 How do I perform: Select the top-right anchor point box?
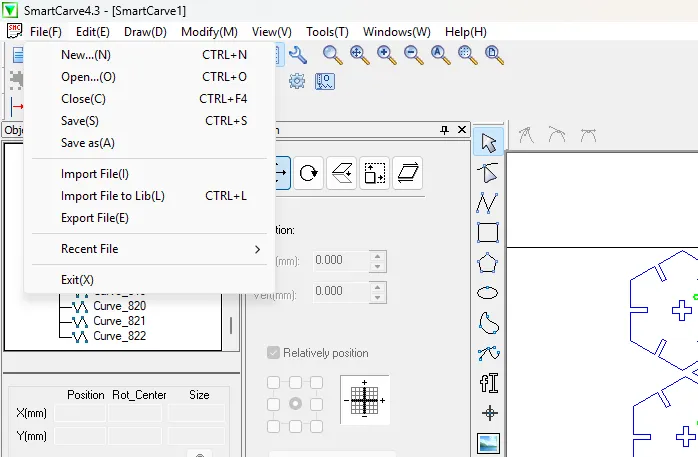click(x=317, y=382)
